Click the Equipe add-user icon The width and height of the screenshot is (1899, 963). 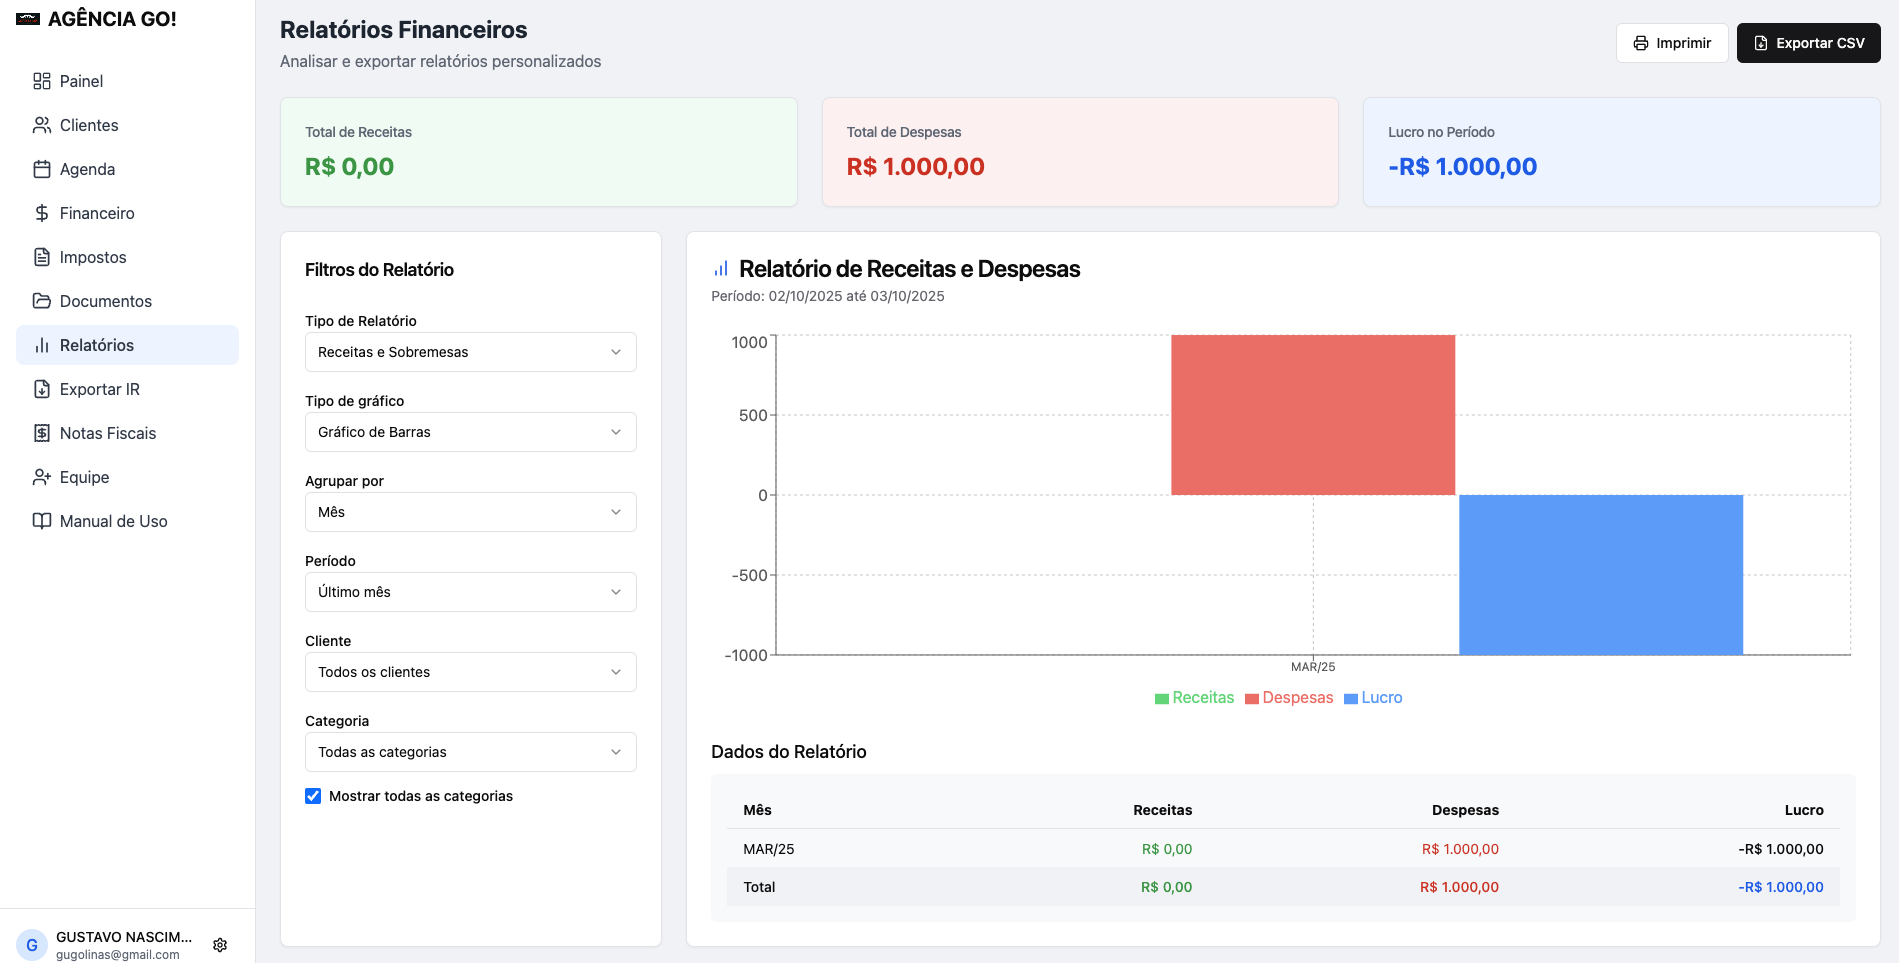[42, 477]
